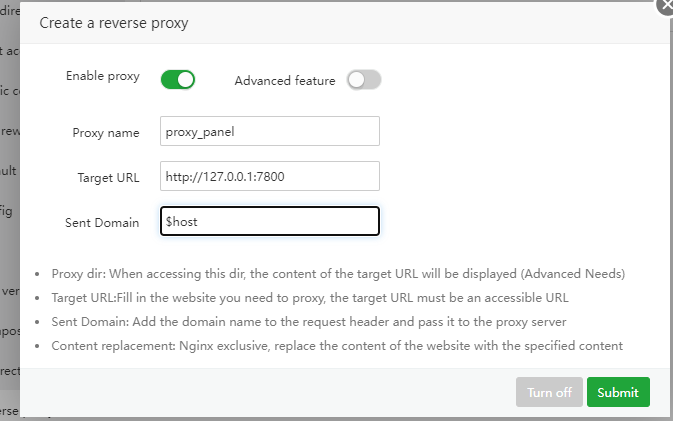Enable the Advanced feature switch
The image size is (673, 421).
[364, 80]
